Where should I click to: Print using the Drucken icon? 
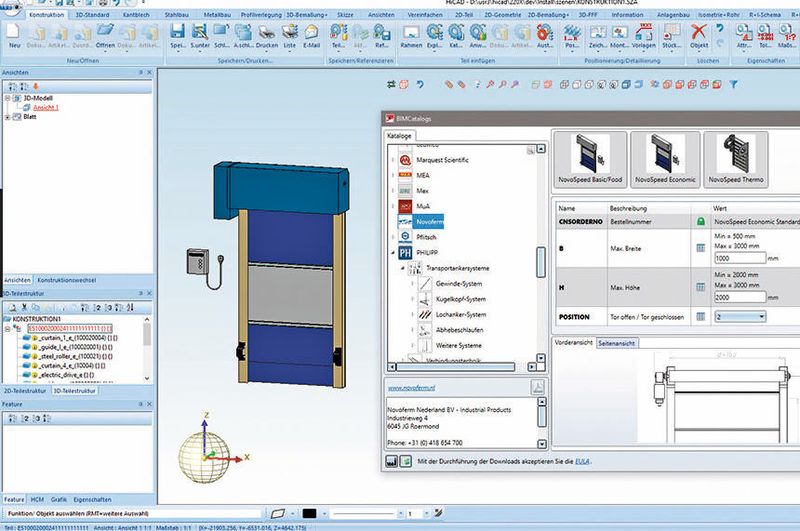coord(267,32)
